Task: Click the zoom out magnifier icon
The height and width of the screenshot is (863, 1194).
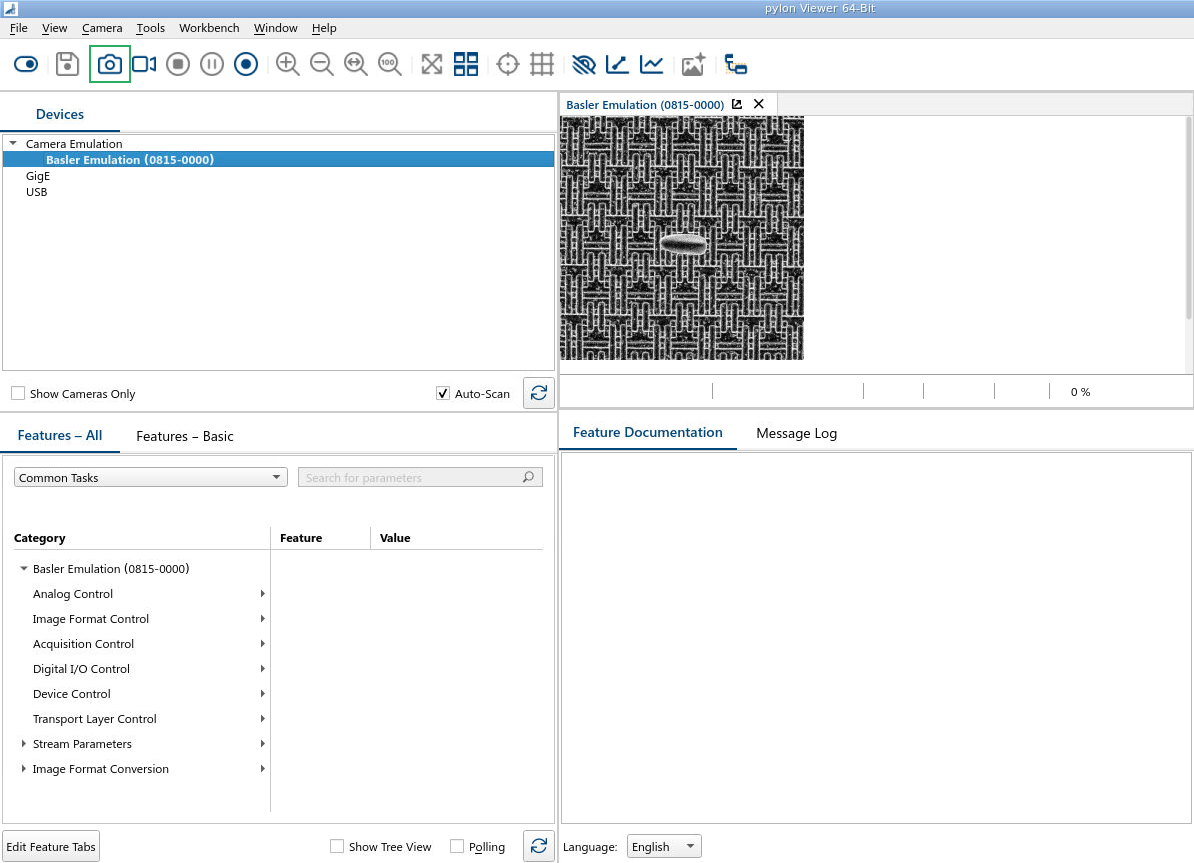Action: tap(321, 64)
